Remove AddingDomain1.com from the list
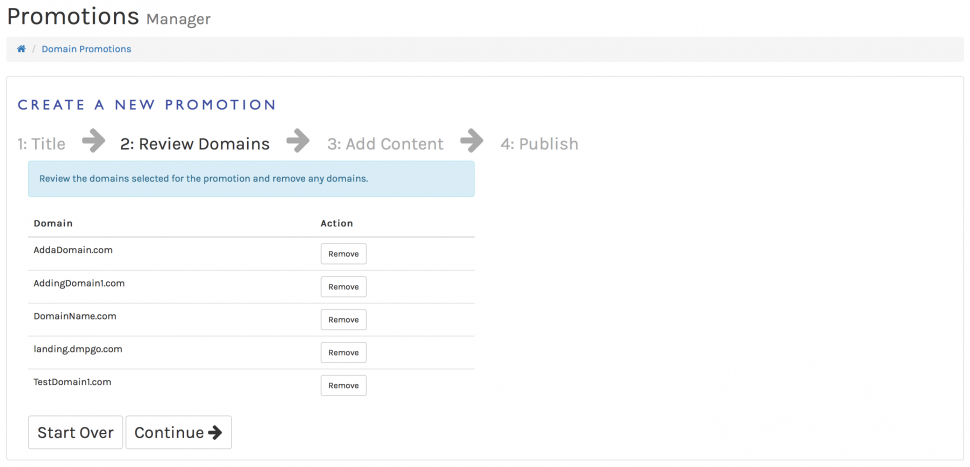This screenshot has height=467, width=970. [343, 287]
